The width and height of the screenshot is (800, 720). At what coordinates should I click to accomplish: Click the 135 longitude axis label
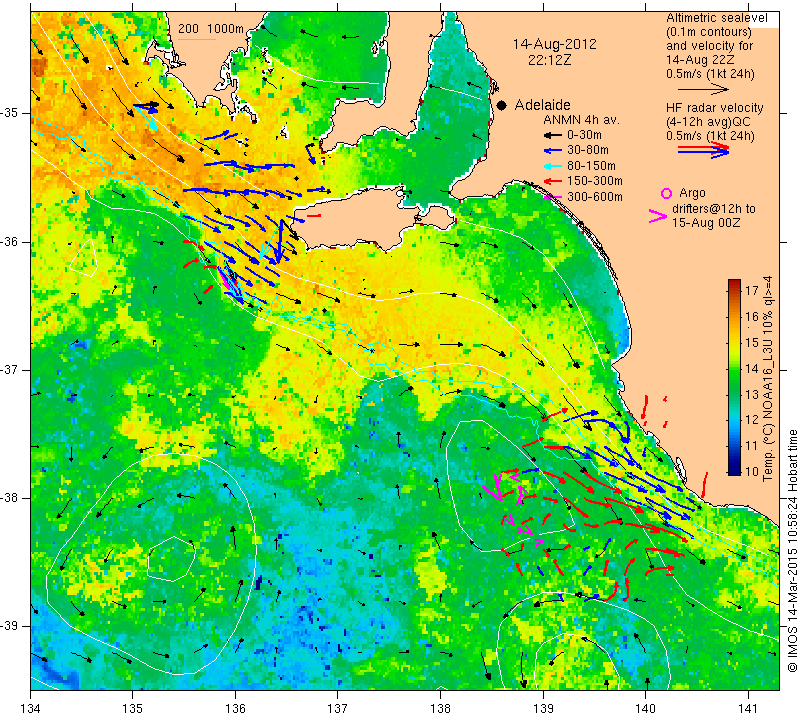[x=133, y=709]
